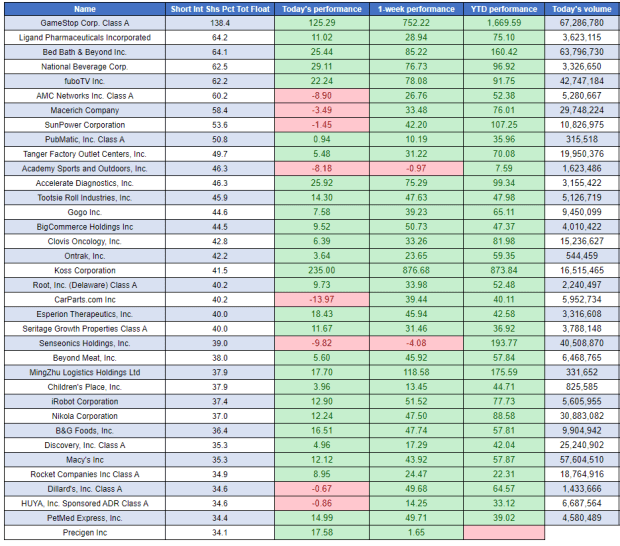
Task: Select MingZhu 1-week performance 118.58
Action: tap(416, 372)
